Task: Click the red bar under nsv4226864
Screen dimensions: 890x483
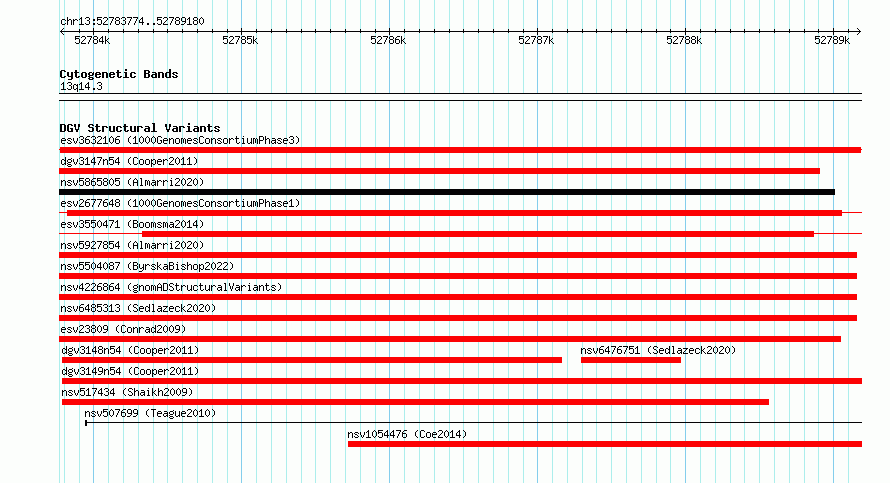Action: pos(458,297)
